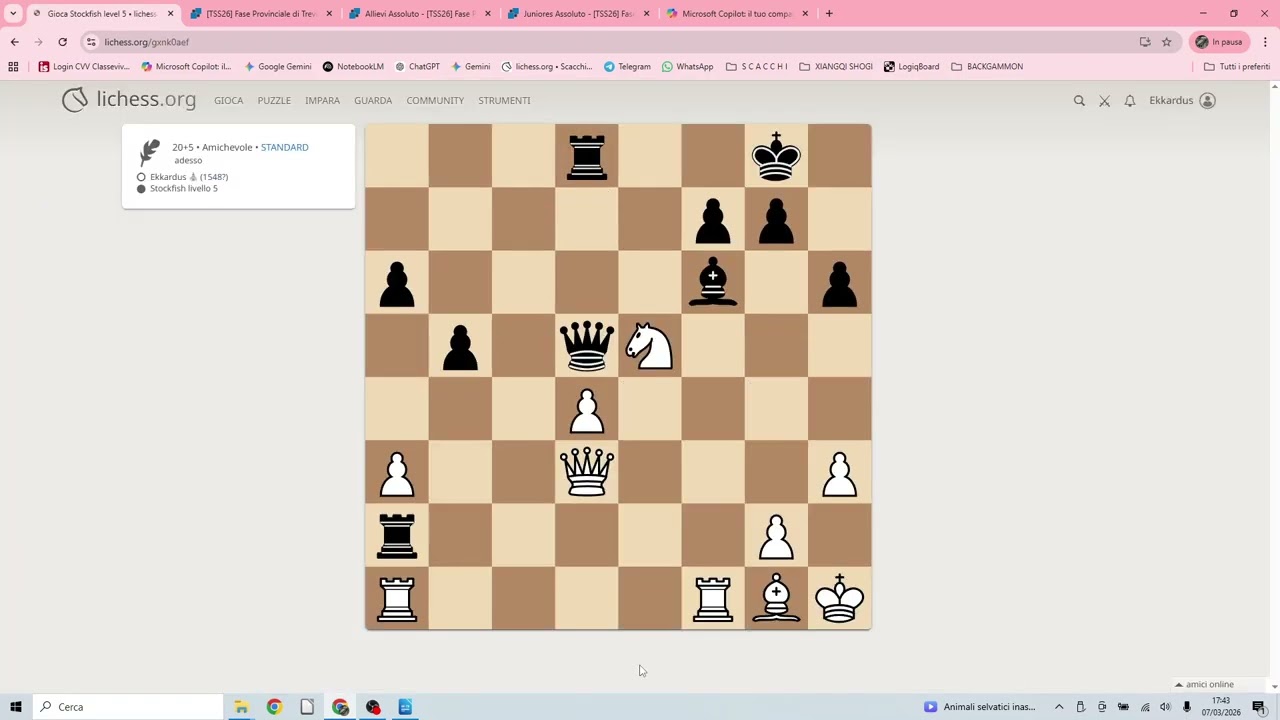Click the install app icon in address bar
This screenshot has height=720, width=1280.
click(x=1145, y=42)
